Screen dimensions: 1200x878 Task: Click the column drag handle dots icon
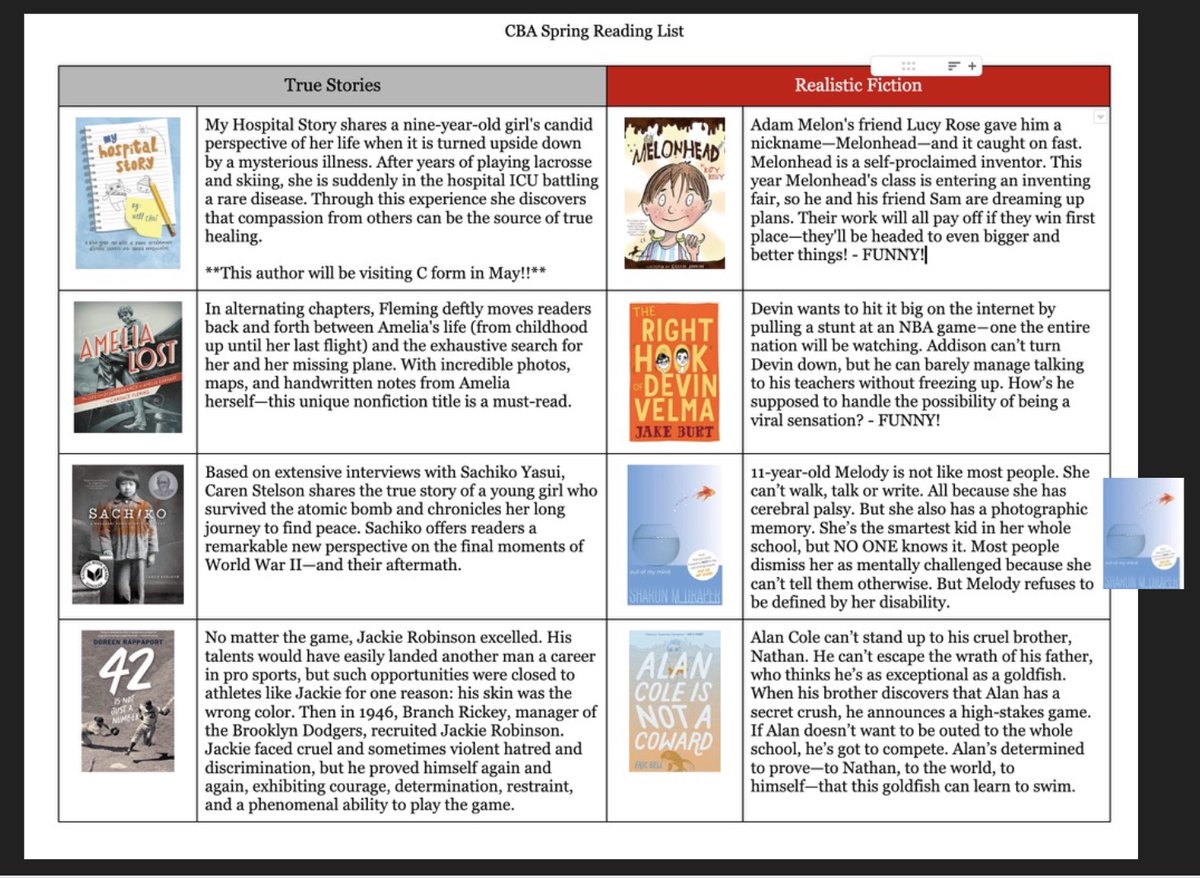click(908, 65)
